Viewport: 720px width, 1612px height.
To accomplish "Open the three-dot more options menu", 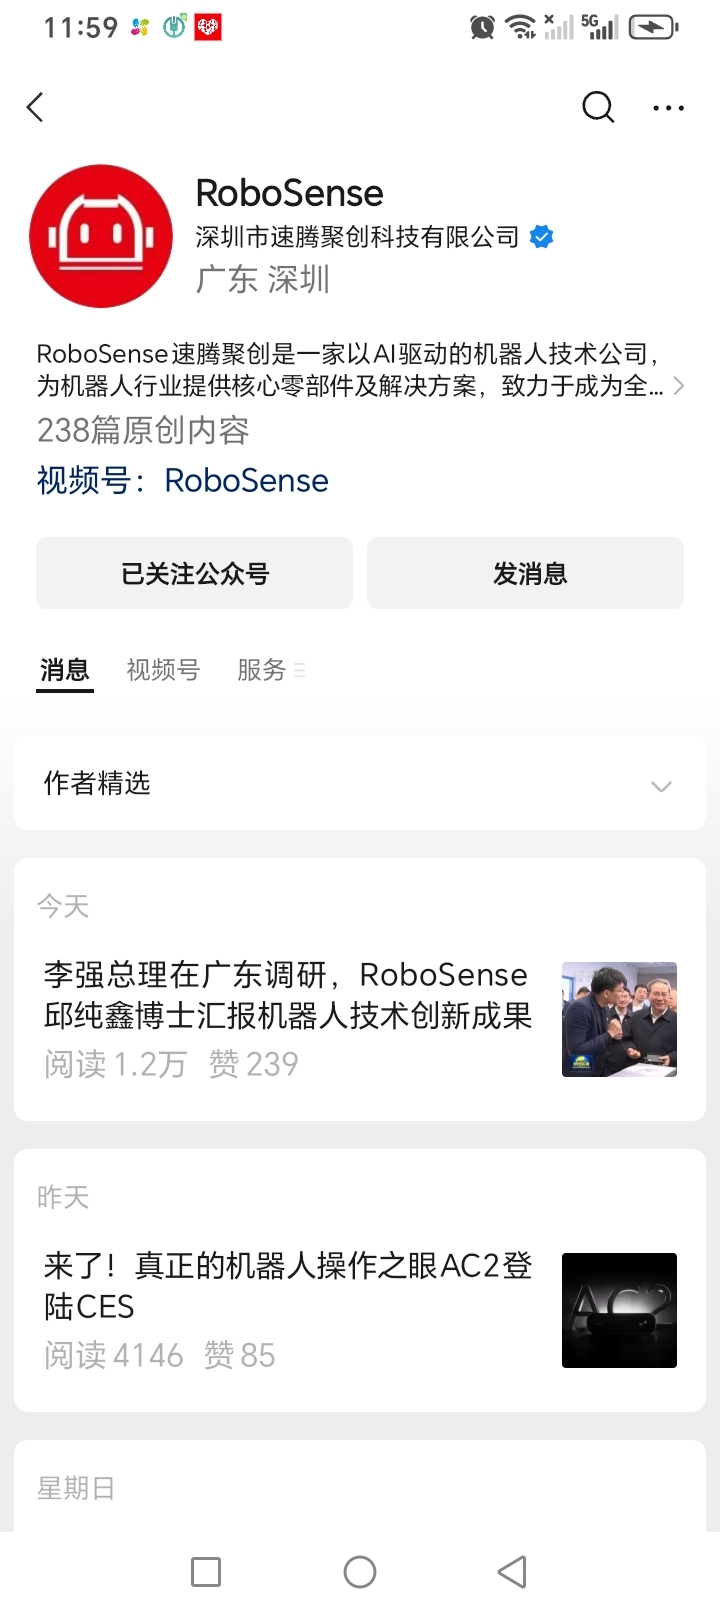I will coord(668,108).
